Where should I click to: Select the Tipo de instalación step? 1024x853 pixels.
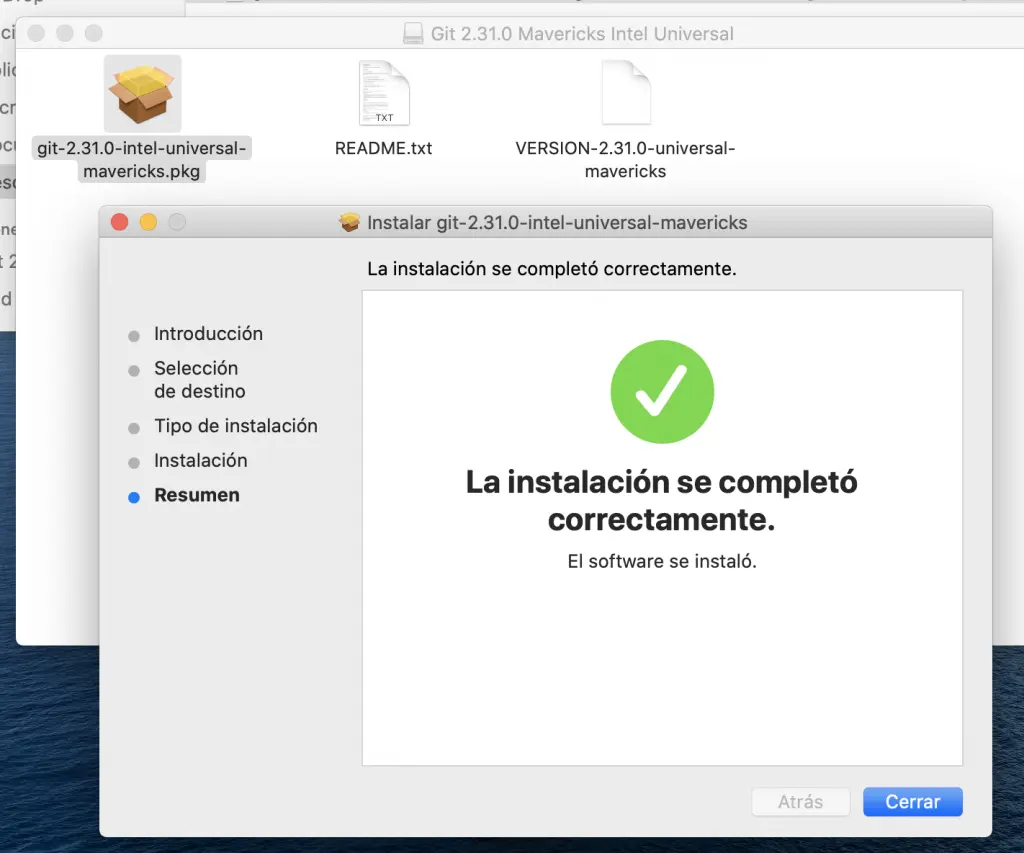click(x=236, y=426)
